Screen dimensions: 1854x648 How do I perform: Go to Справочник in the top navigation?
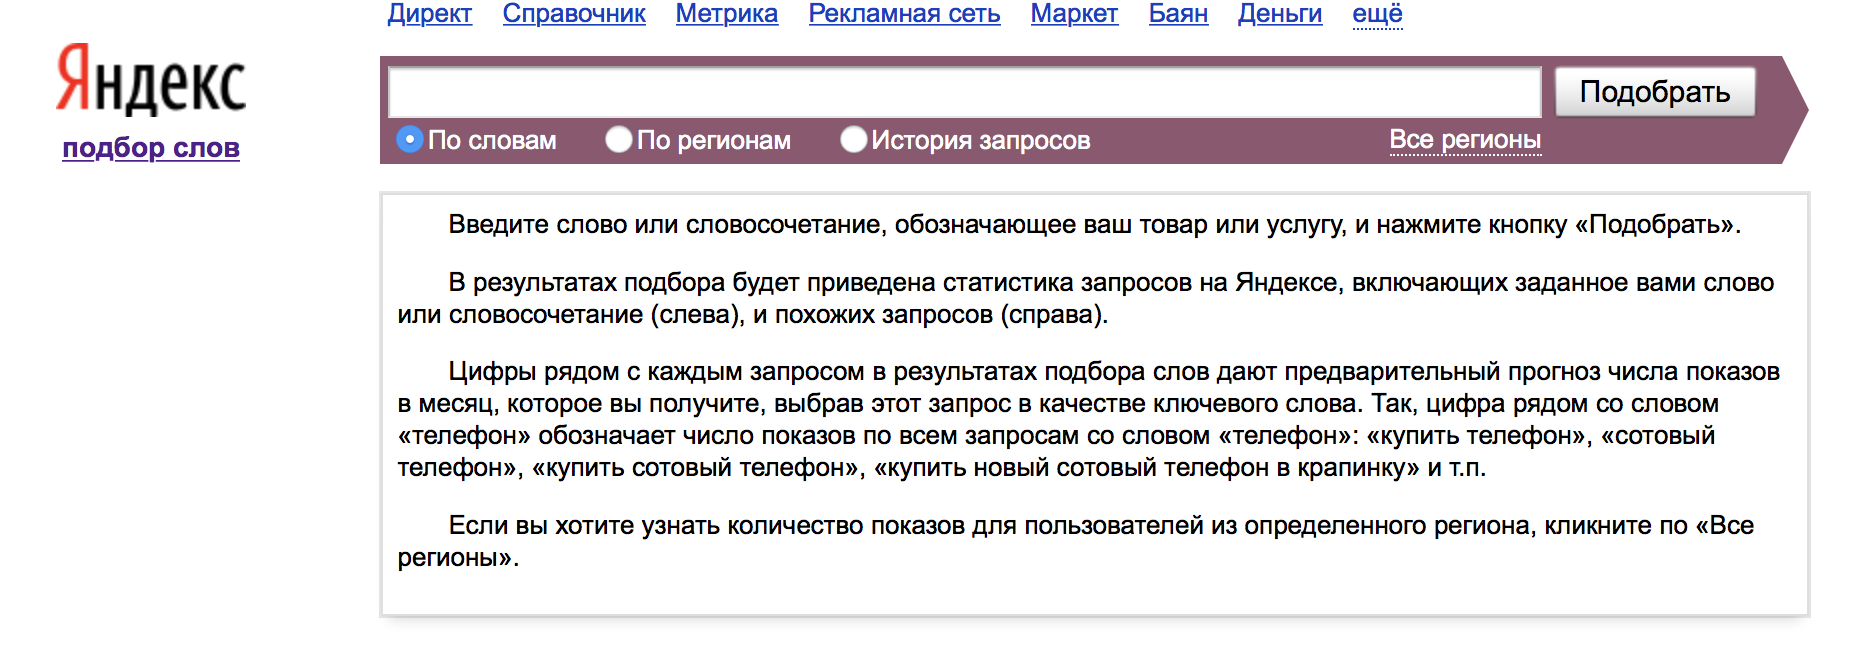coord(574,14)
